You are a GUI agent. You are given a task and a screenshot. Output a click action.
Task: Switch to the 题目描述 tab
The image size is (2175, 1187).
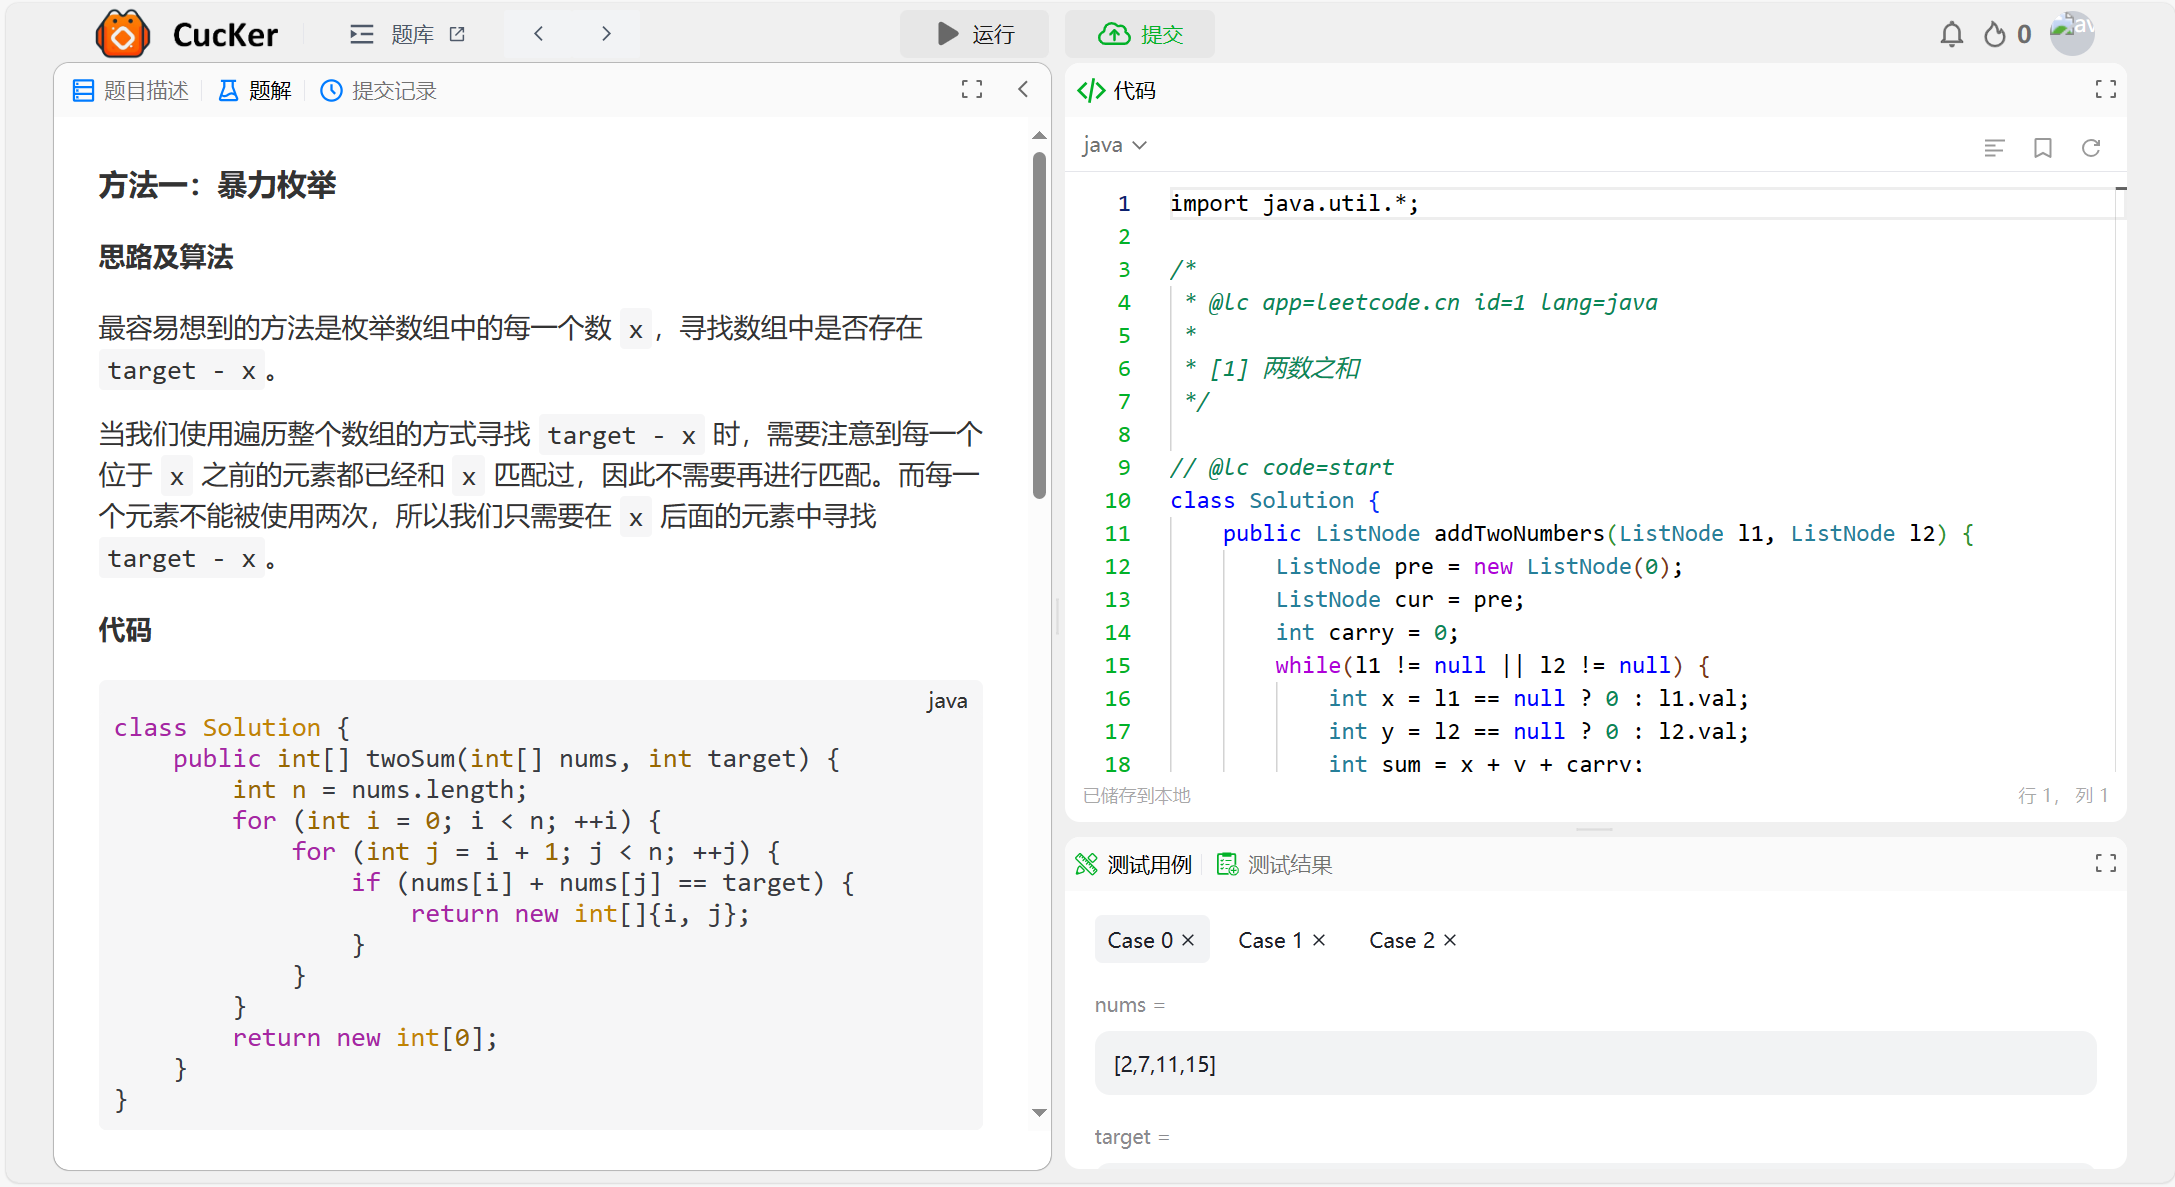(130, 91)
